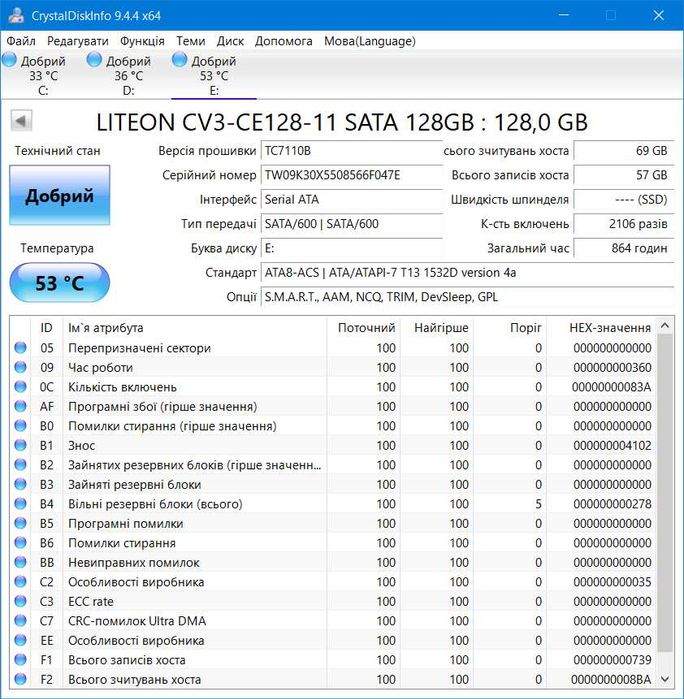Screen dimensions: 684x699
Task: Open the Диск menu
Action: tap(230, 41)
